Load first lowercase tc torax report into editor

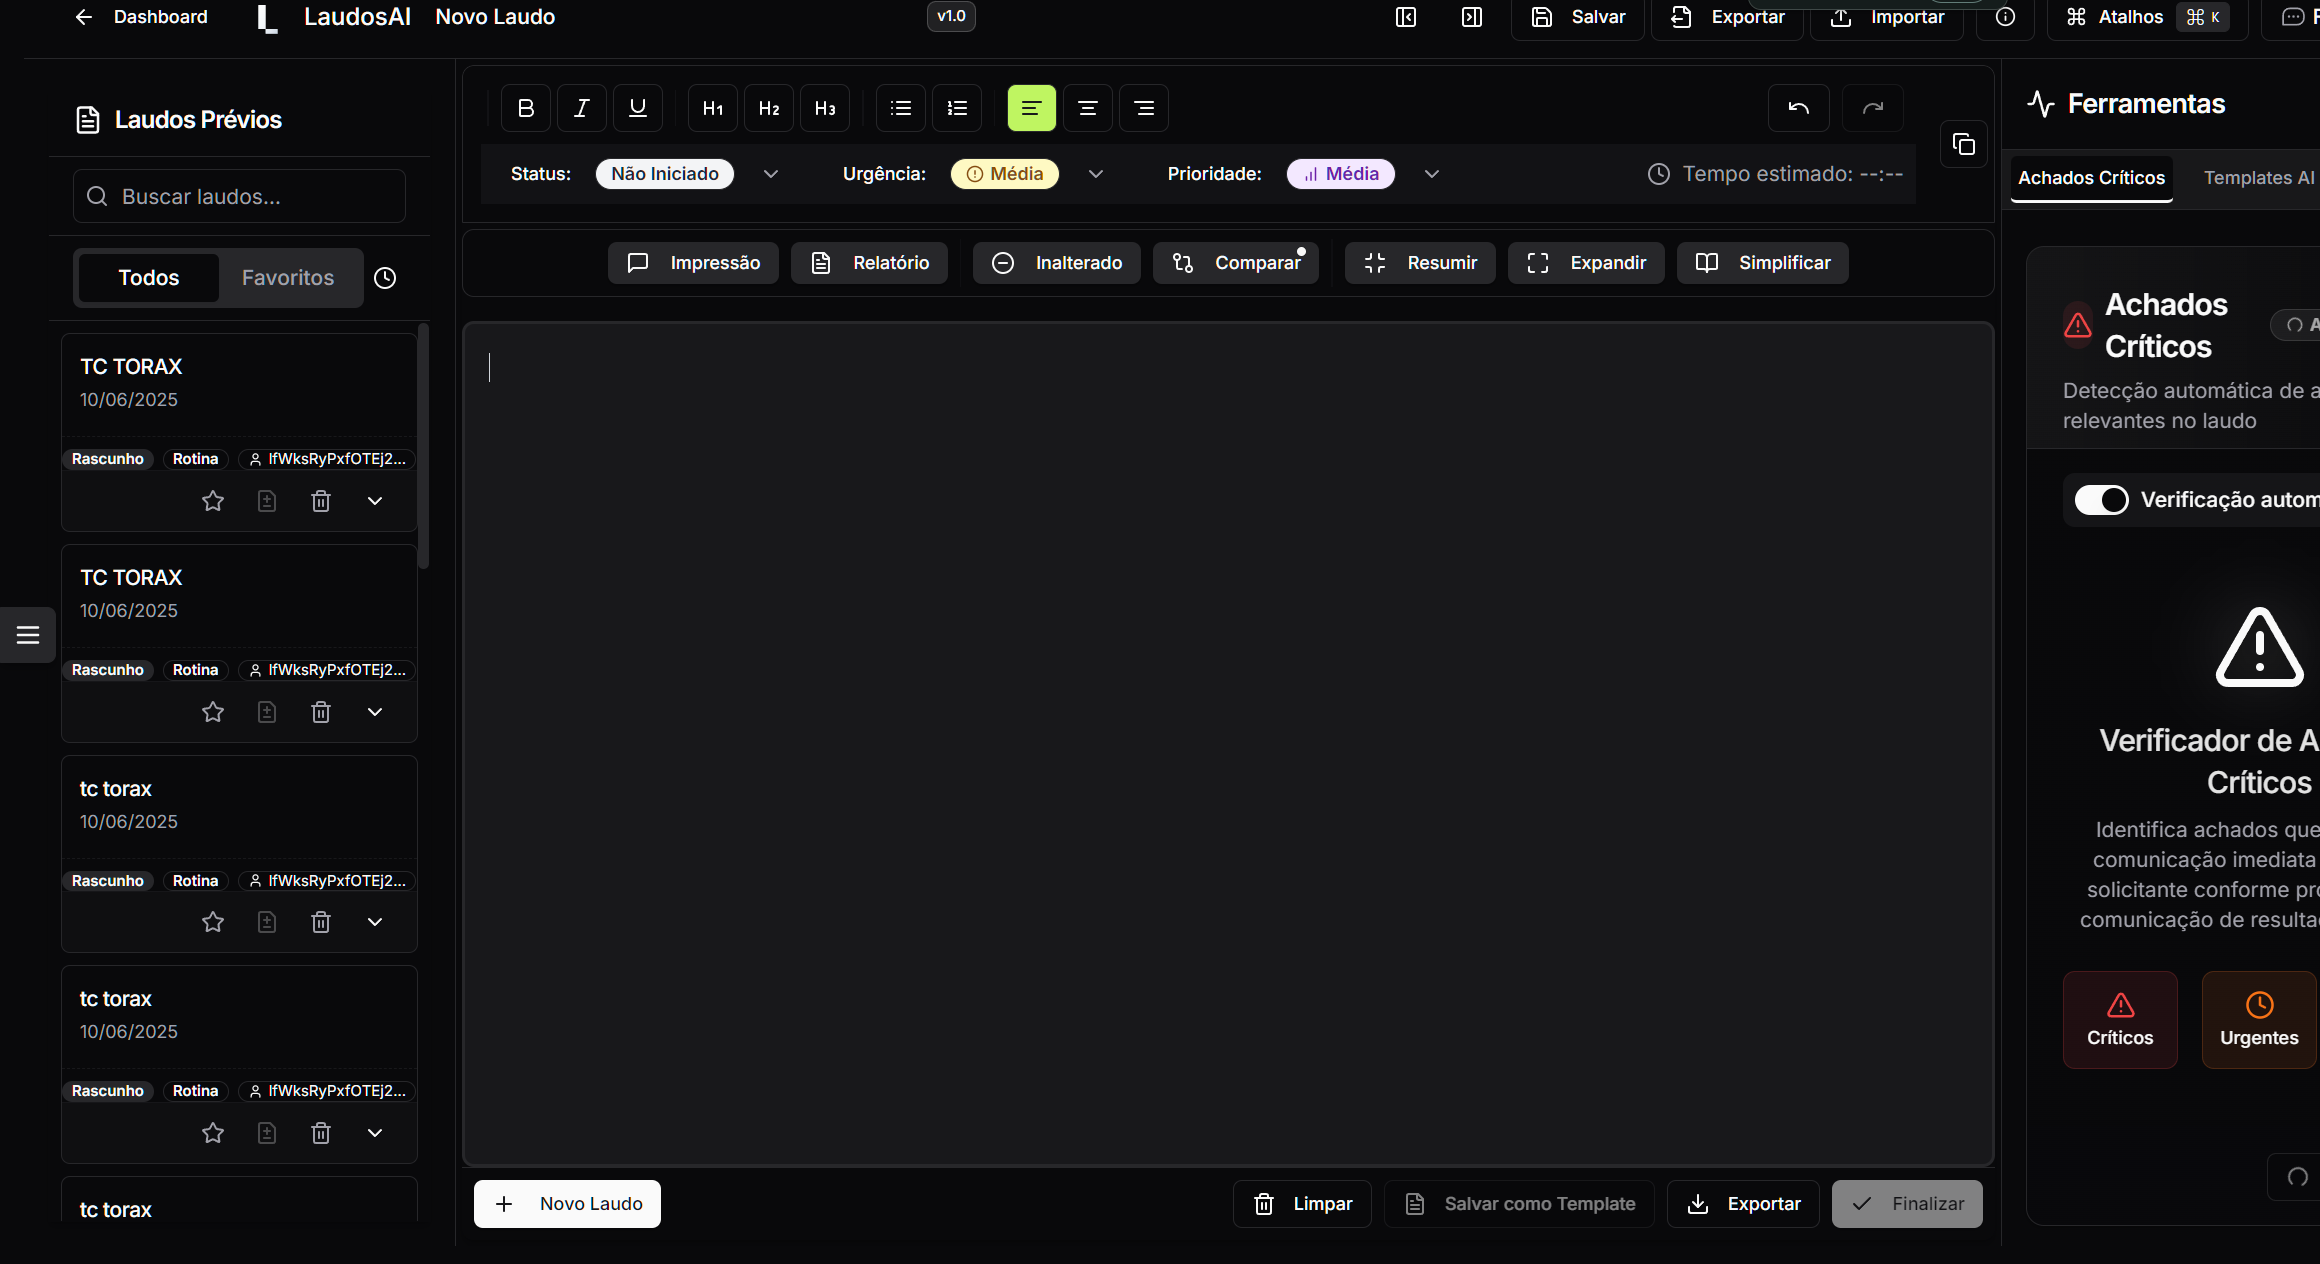tap(267, 922)
